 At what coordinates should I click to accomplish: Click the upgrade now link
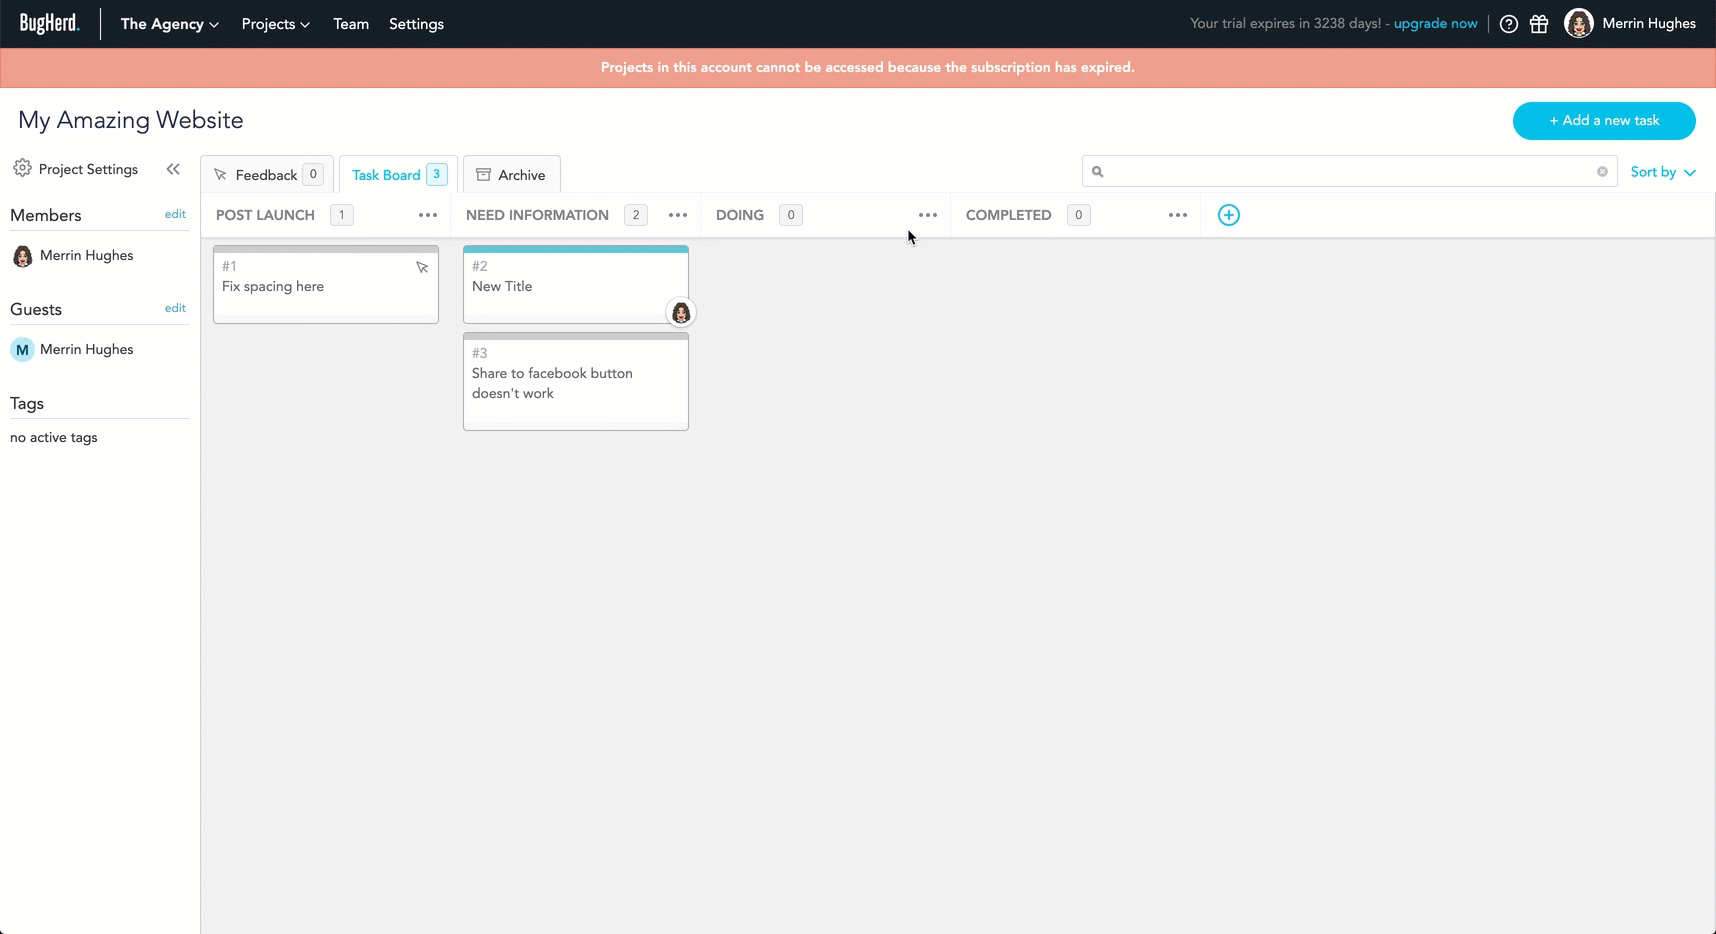(x=1435, y=23)
